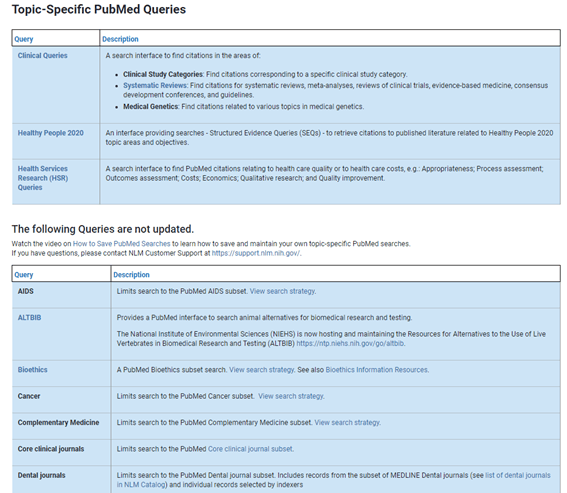Open the Systematic Reviews link
Screen dimensions: 567x493
155,85
